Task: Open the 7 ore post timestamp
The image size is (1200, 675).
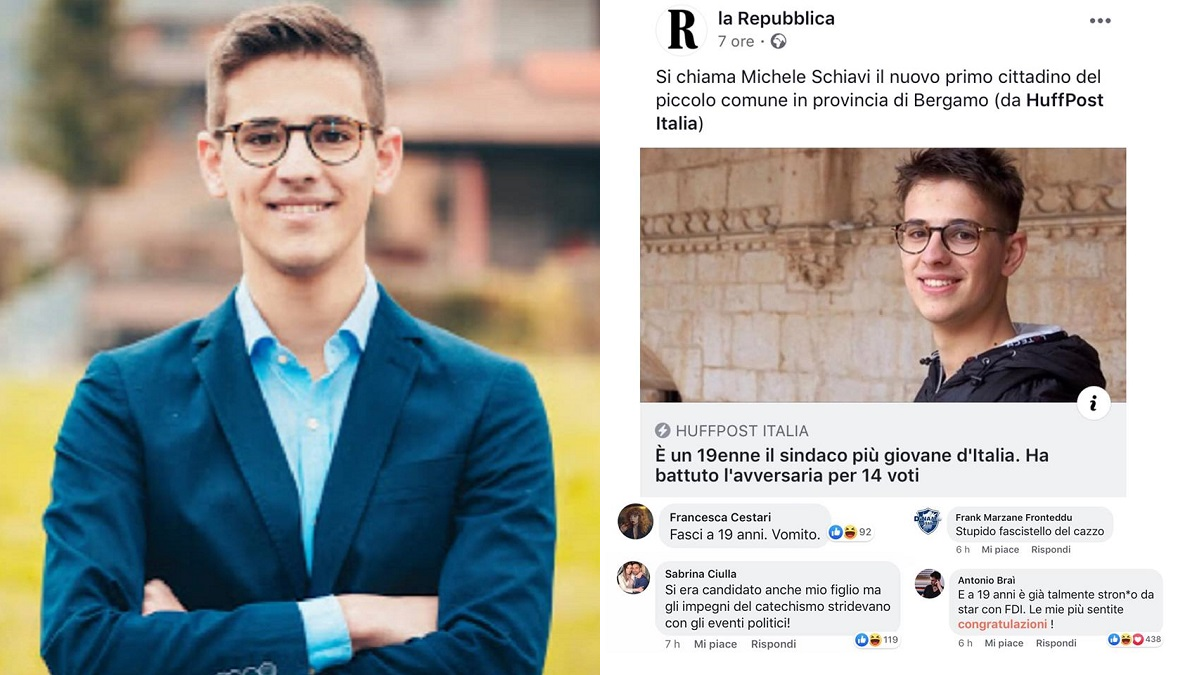Action: click(736, 42)
